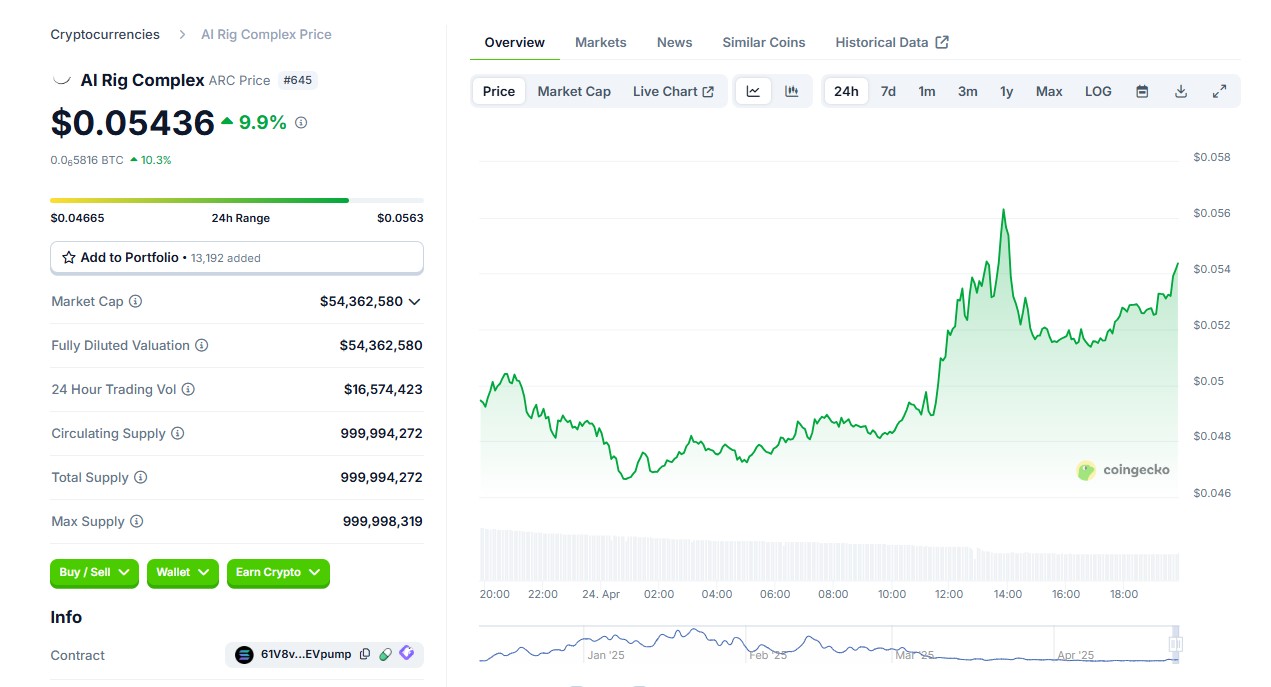Click the 24h Range progress bar
1271x687 pixels.
click(x=237, y=200)
